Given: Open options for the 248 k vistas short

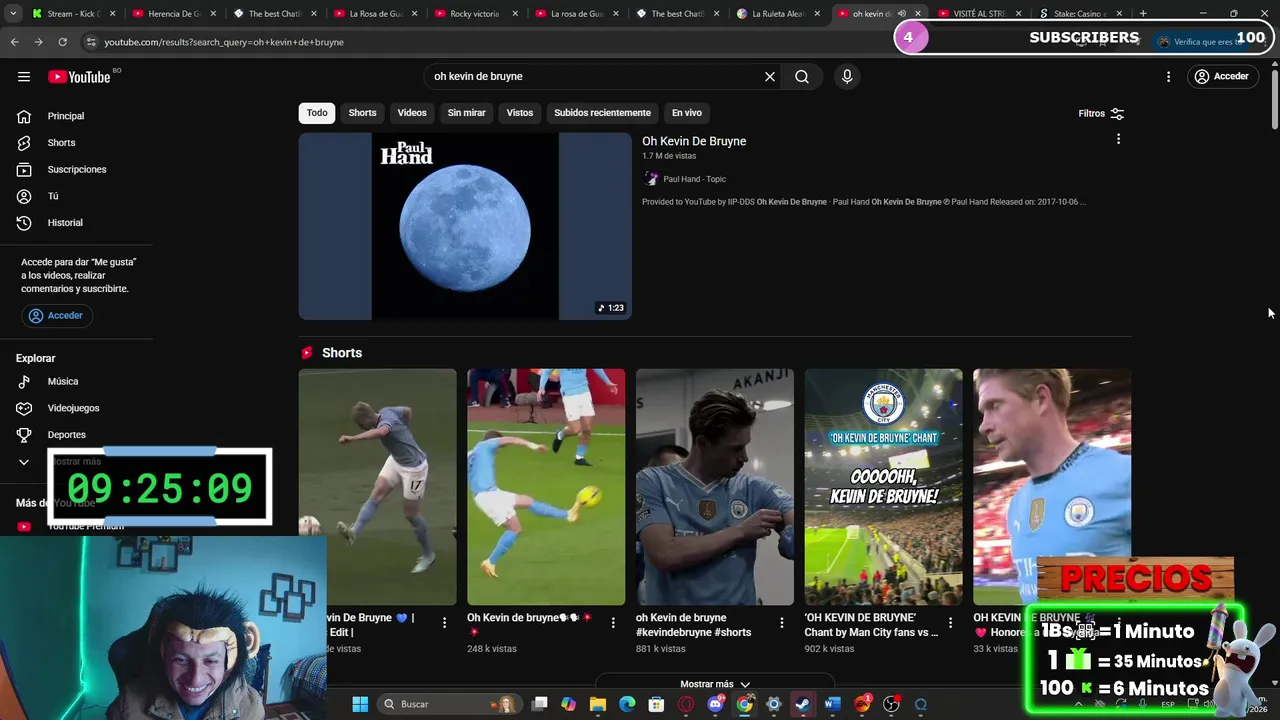Looking at the screenshot, I should click(613, 623).
